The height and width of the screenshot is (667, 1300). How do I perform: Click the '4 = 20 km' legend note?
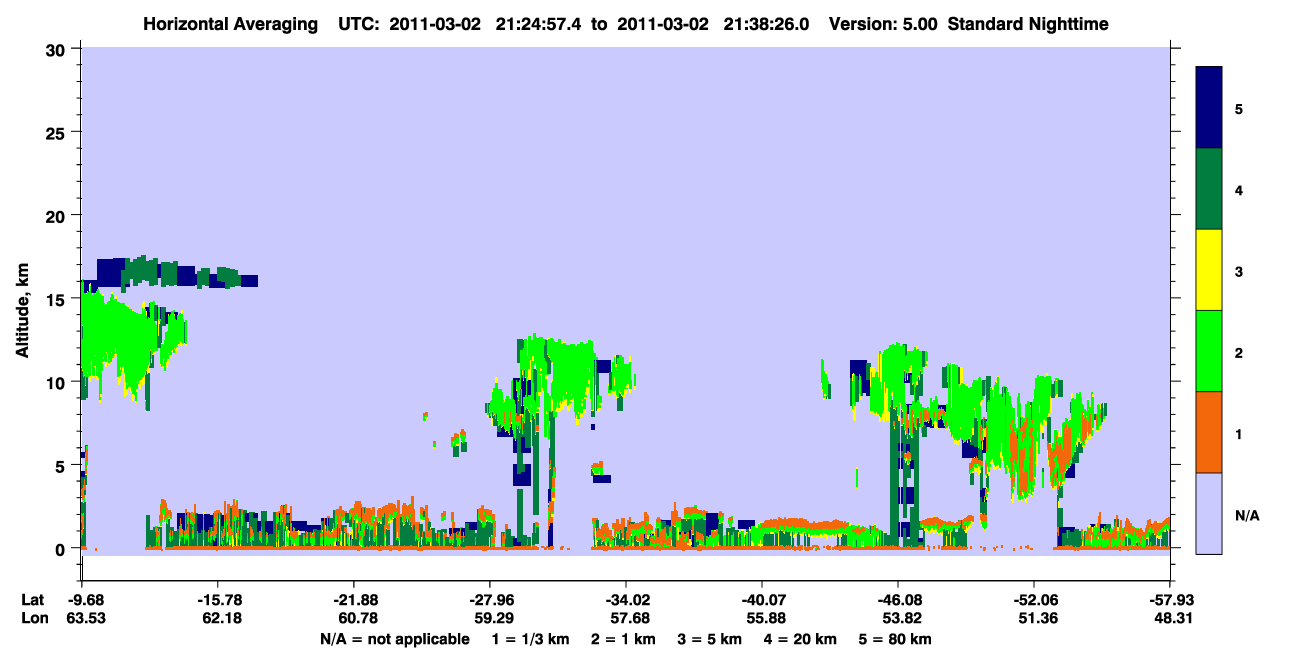point(800,639)
